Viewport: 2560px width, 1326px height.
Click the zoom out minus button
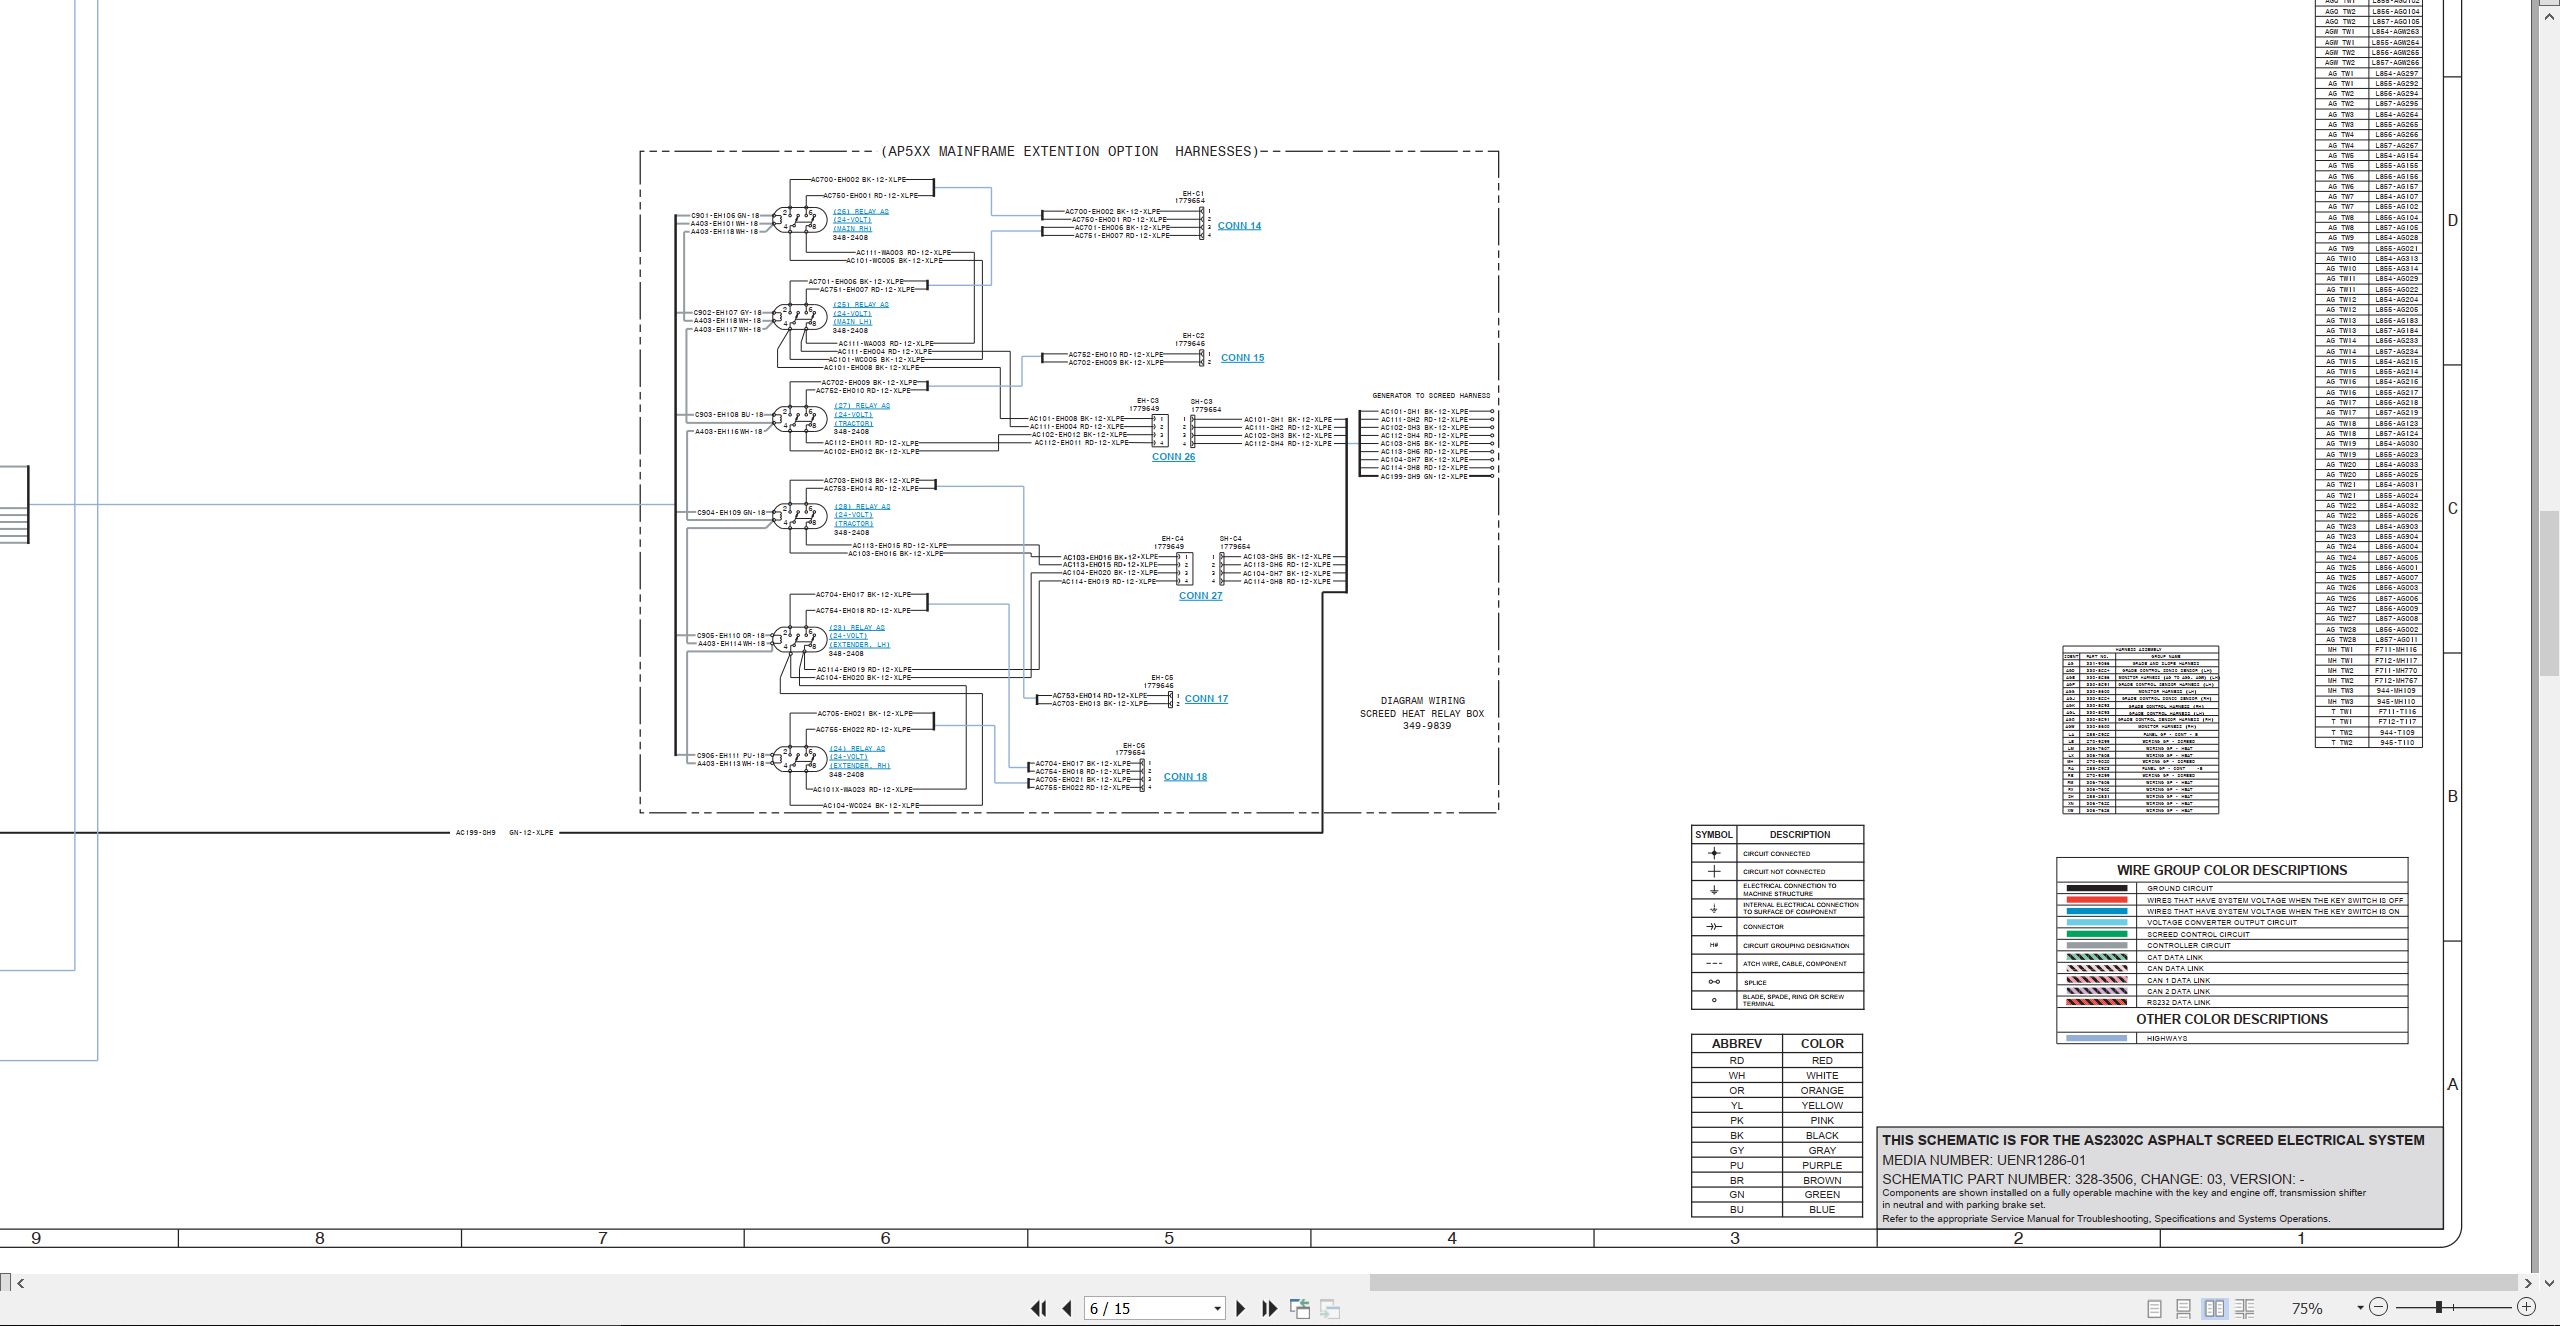click(2379, 1307)
